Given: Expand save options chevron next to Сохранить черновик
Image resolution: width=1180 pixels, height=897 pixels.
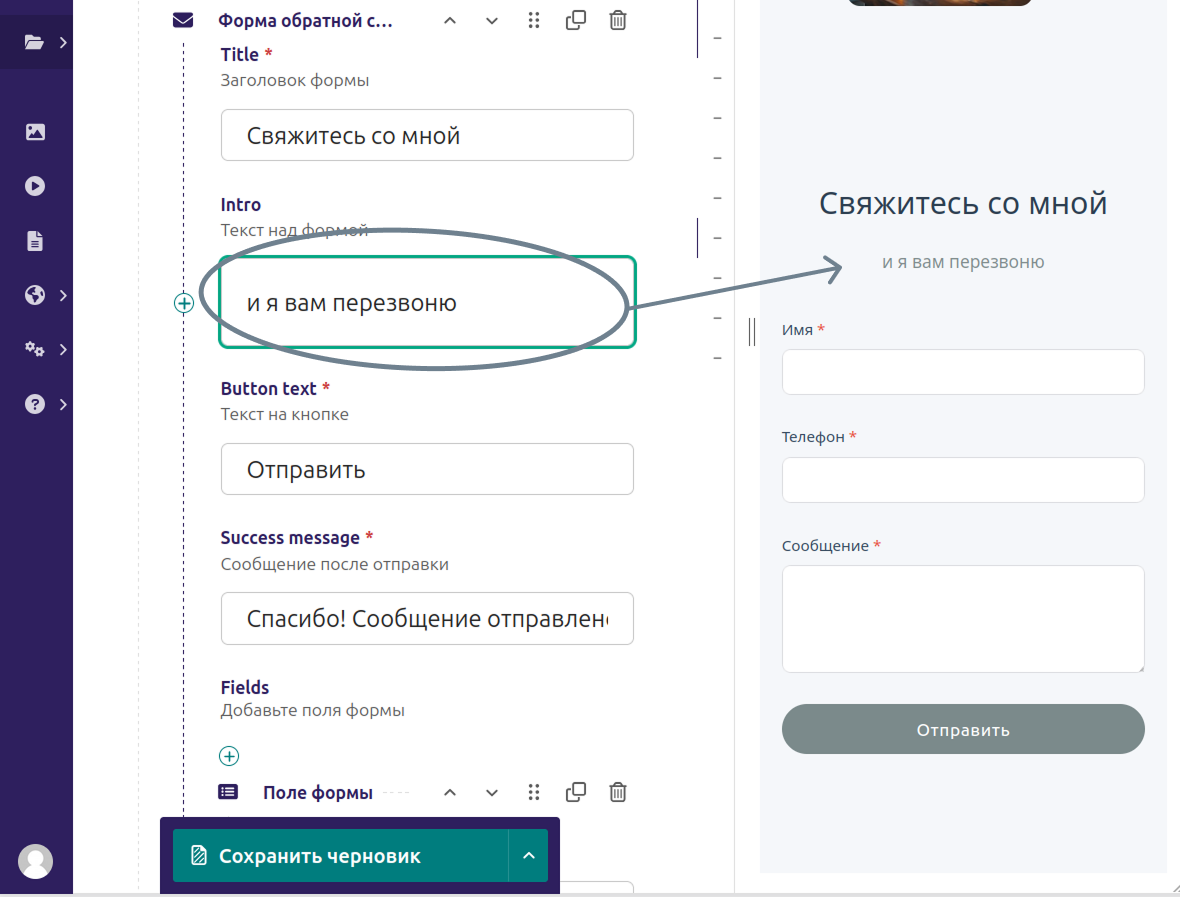Looking at the screenshot, I should (529, 856).
